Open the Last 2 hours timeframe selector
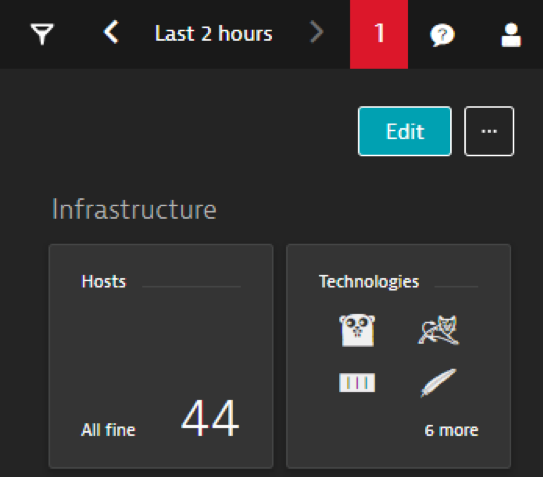543x477 pixels. point(214,33)
